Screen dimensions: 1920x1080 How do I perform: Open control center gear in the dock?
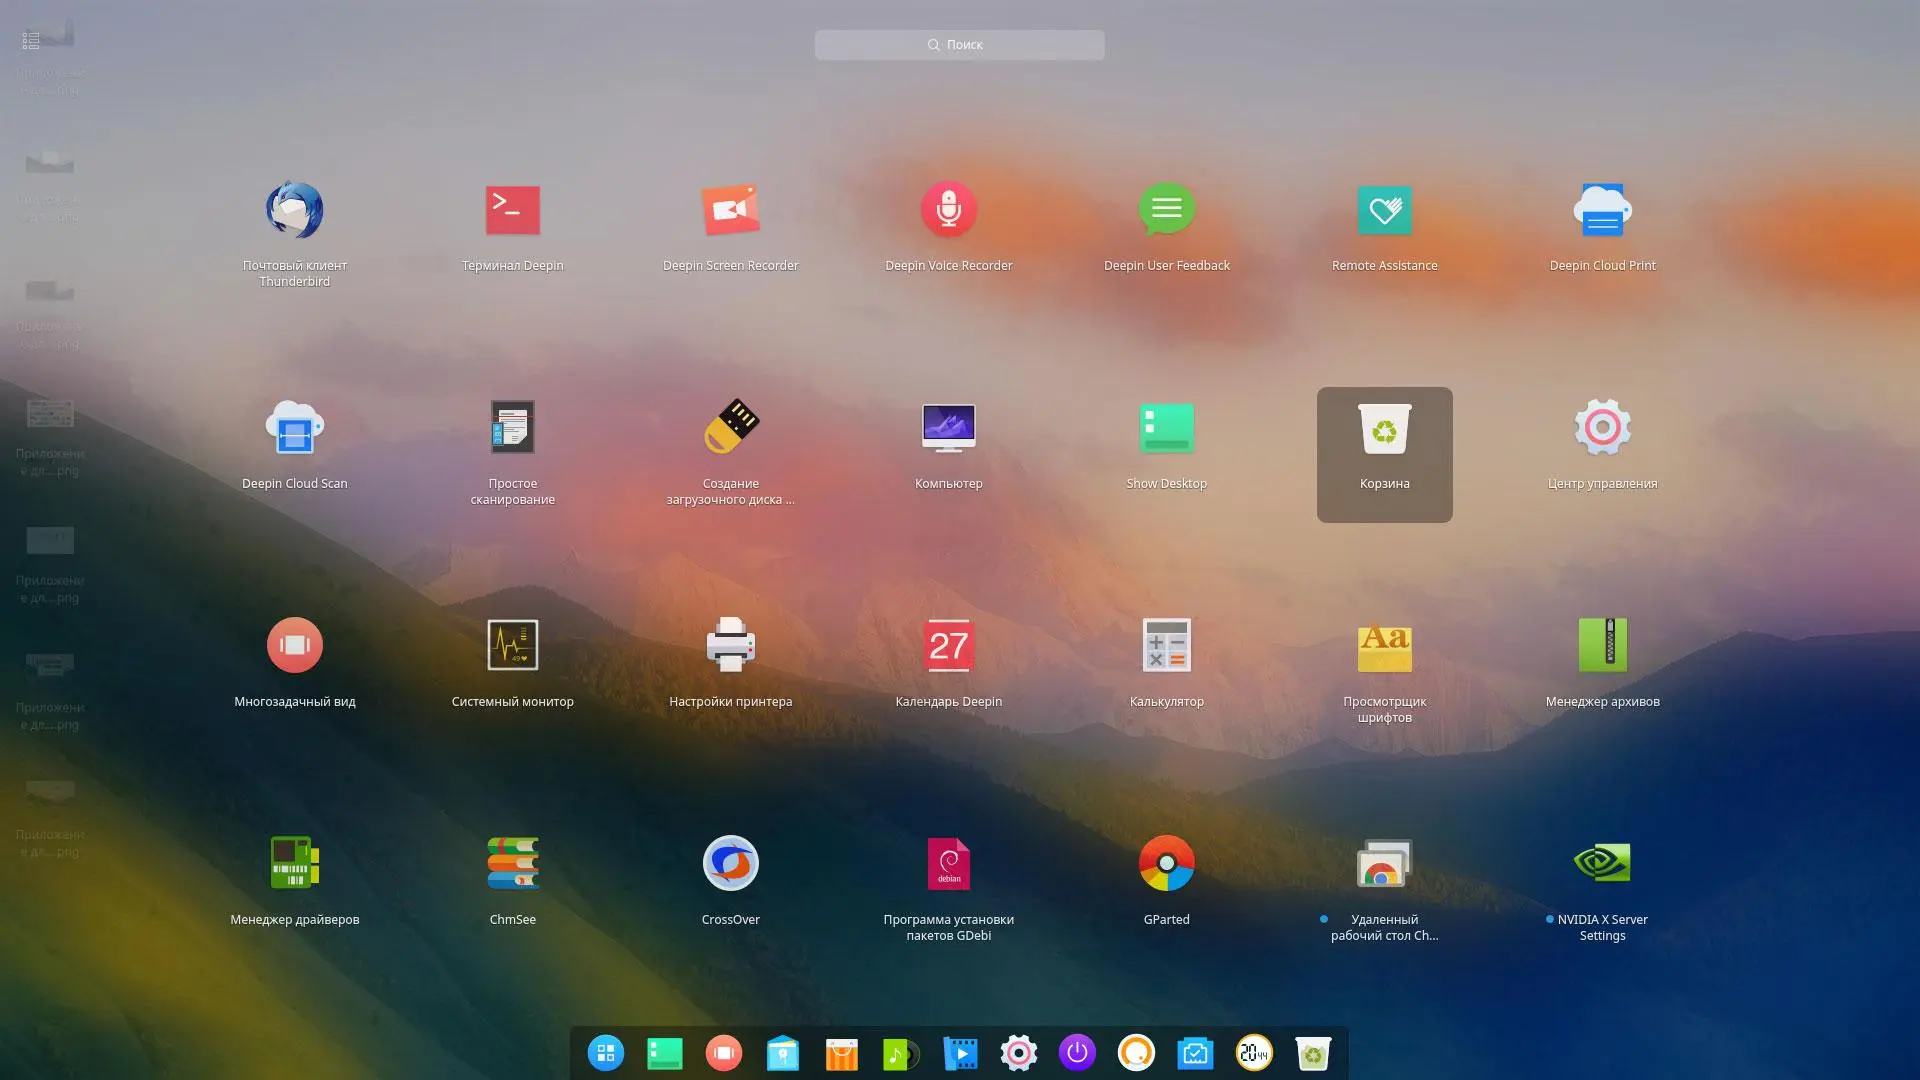[x=1018, y=1053]
